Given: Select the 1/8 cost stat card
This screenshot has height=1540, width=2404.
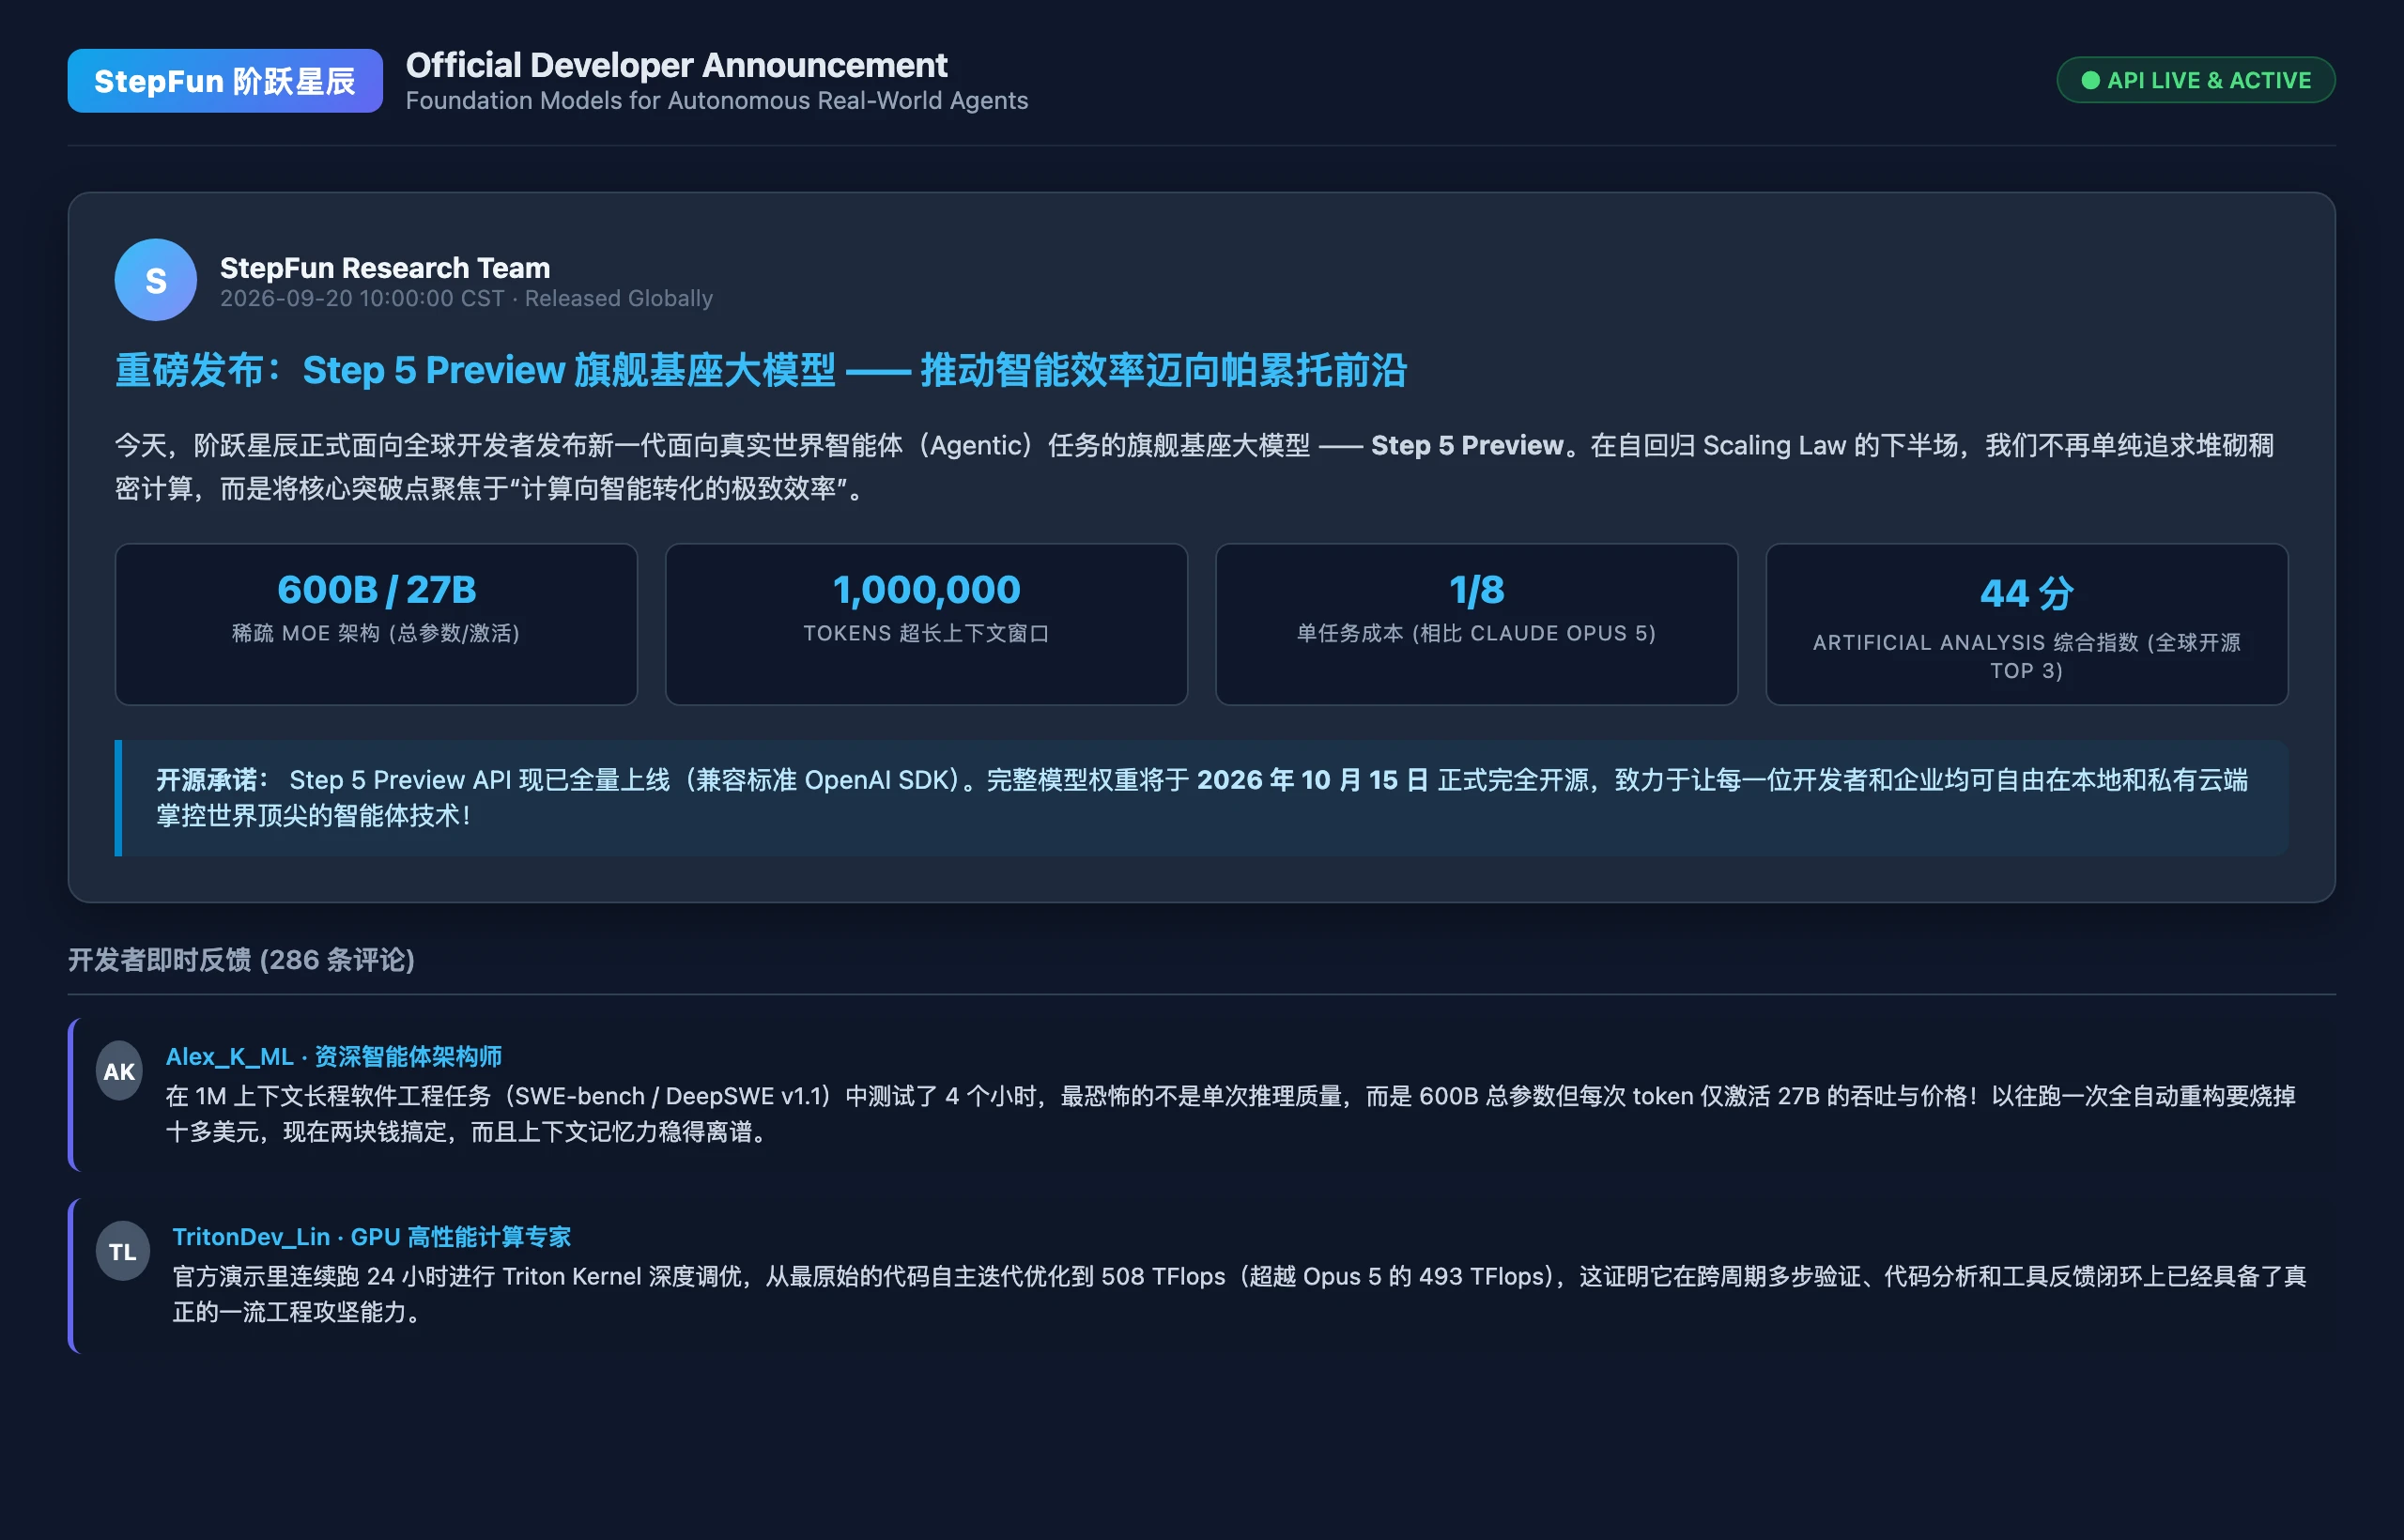Looking at the screenshot, I should [x=1476, y=624].
